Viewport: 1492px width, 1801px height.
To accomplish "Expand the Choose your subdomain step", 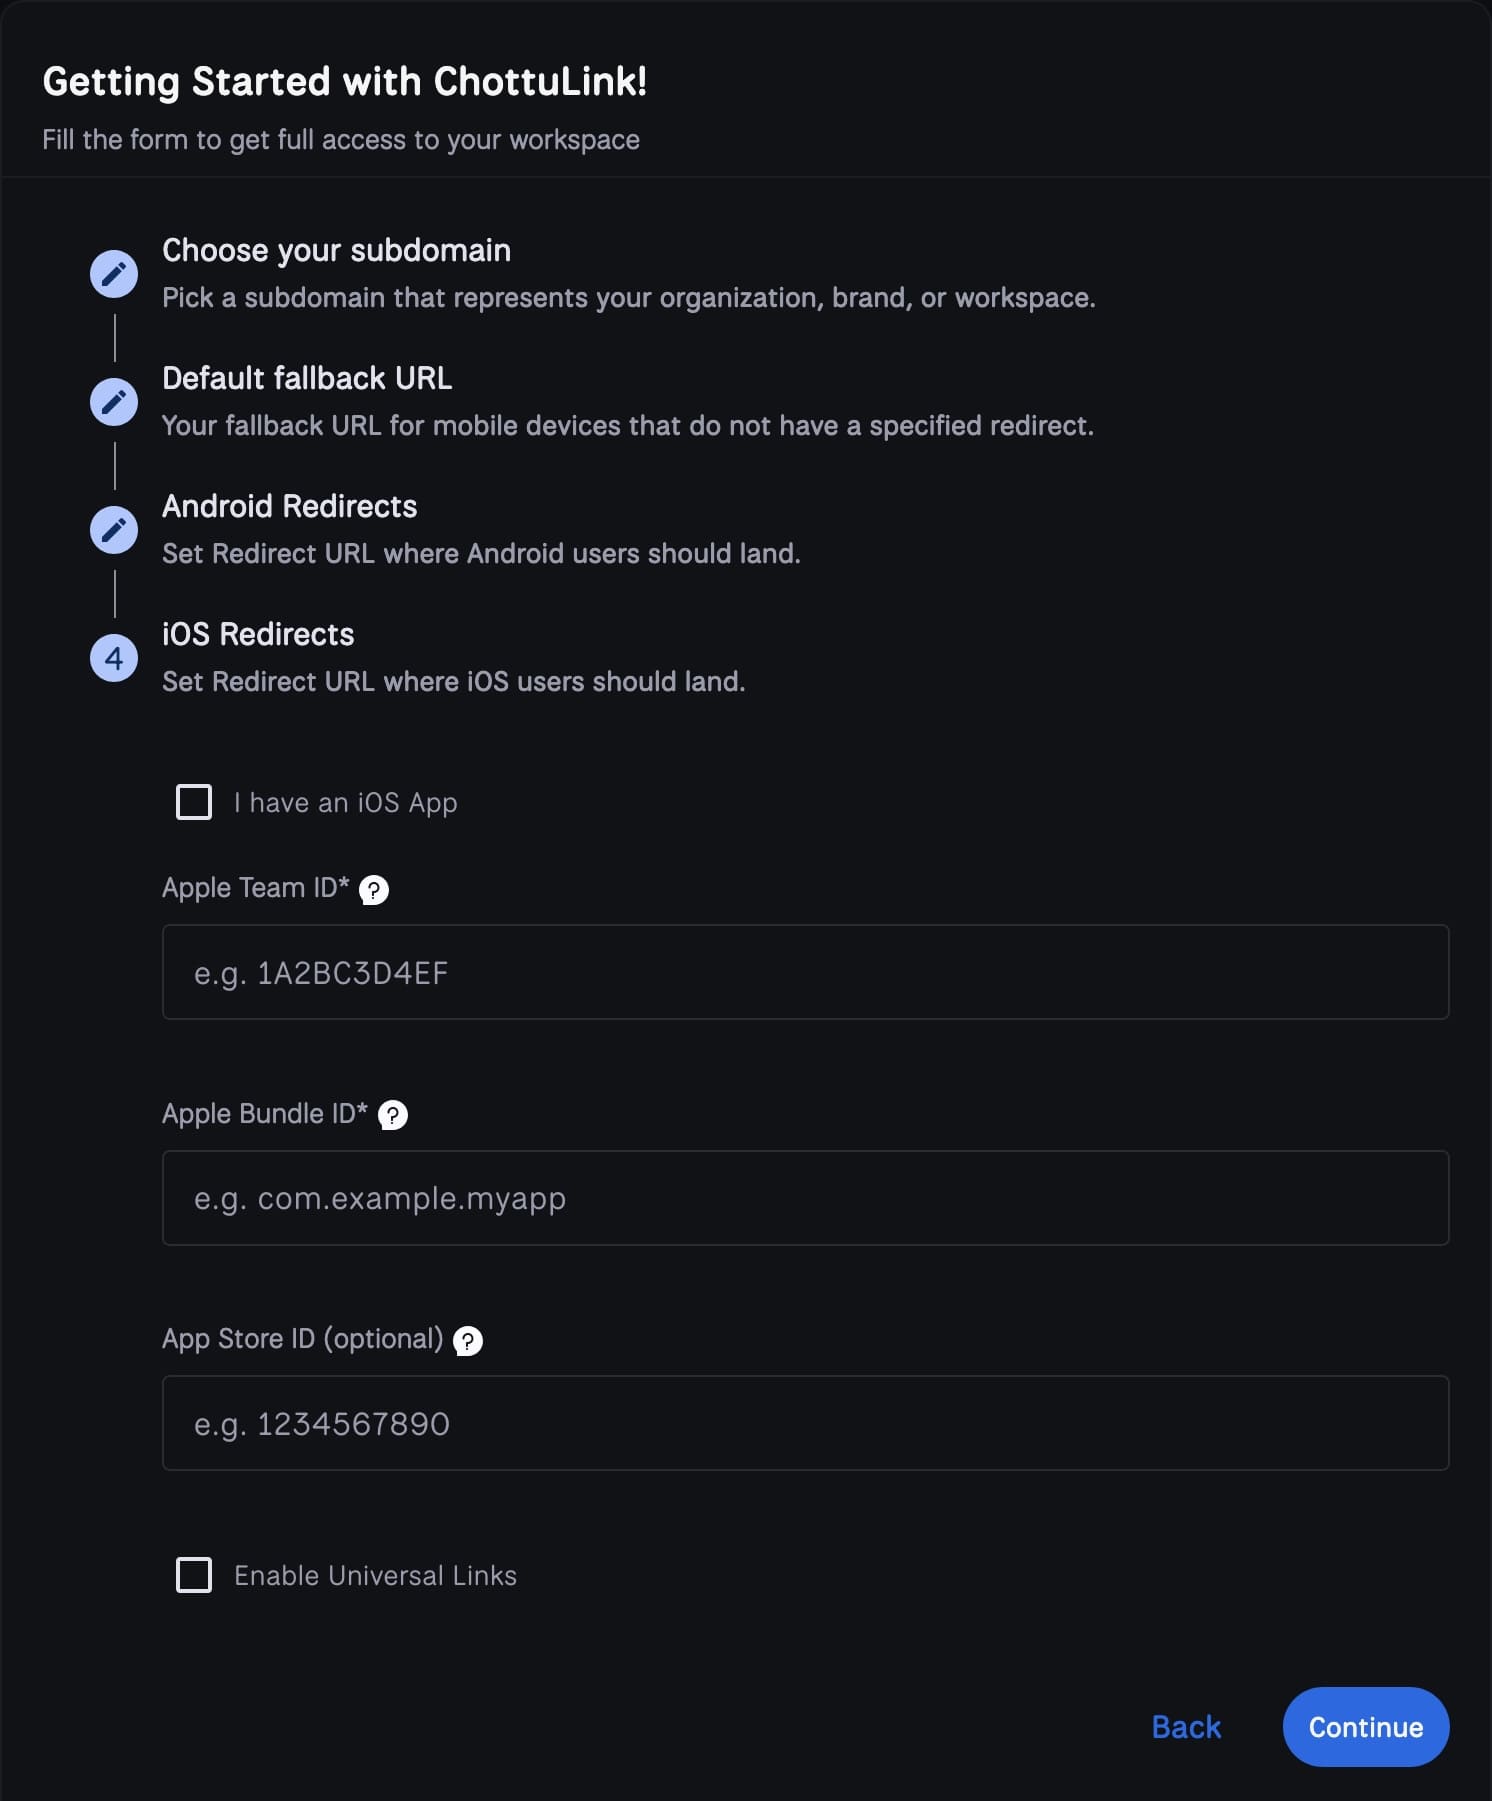I will 336,250.
